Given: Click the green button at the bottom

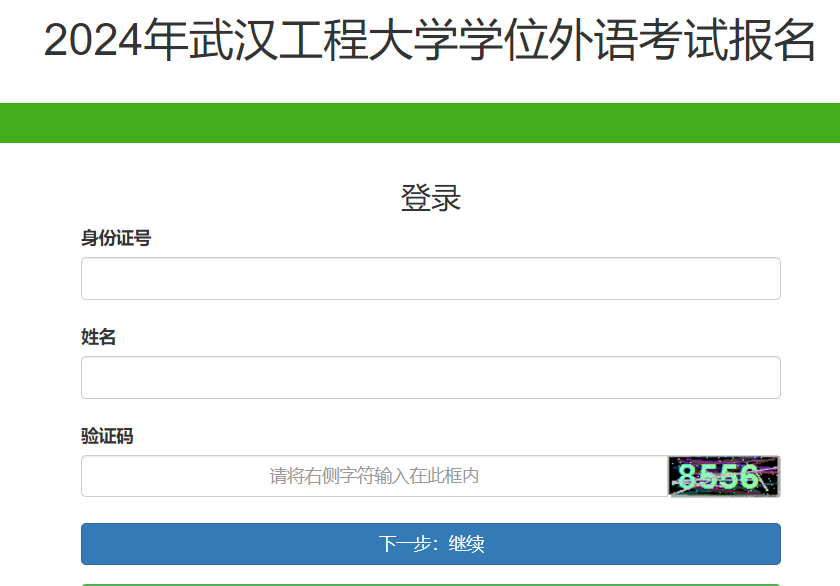Looking at the screenshot, I should [430, 581].
